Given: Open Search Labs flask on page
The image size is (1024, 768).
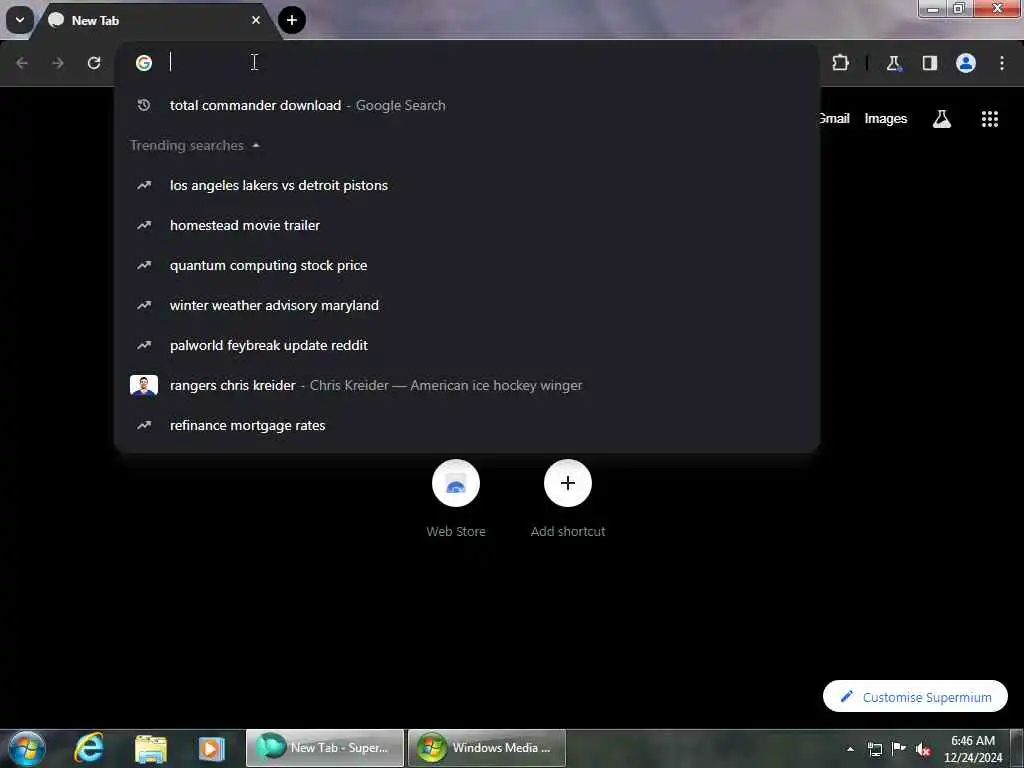Looking at the screenshot, I should [x=942, y=119].
